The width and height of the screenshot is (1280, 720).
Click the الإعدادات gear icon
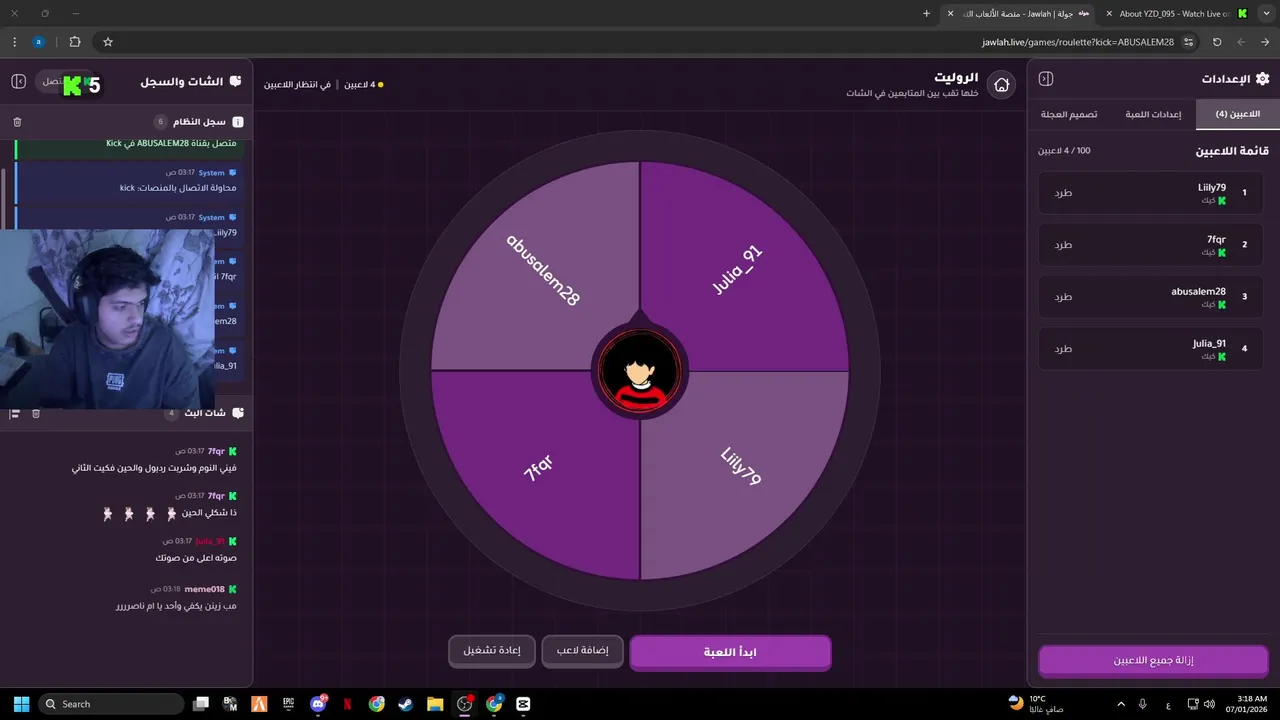(1262, 79)
